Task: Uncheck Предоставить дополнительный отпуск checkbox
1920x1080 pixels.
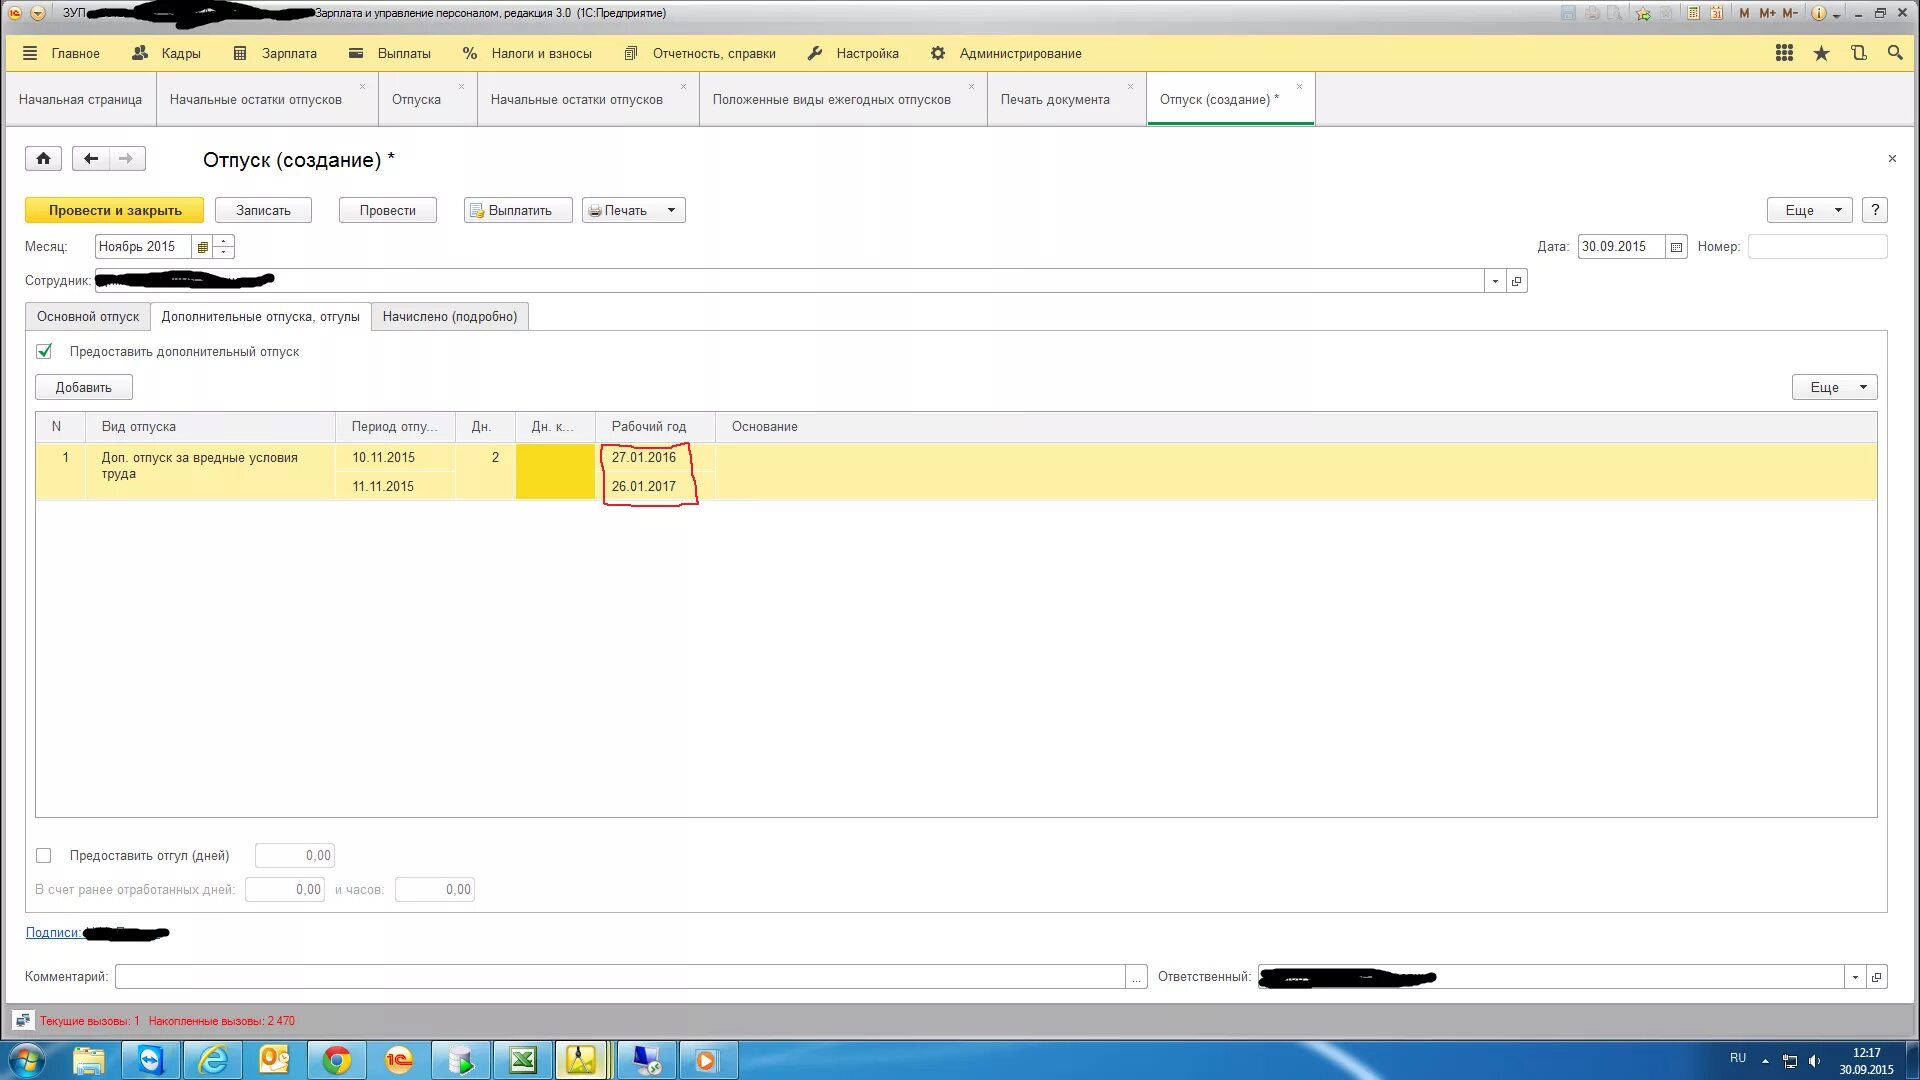Action: coord(44,351)
